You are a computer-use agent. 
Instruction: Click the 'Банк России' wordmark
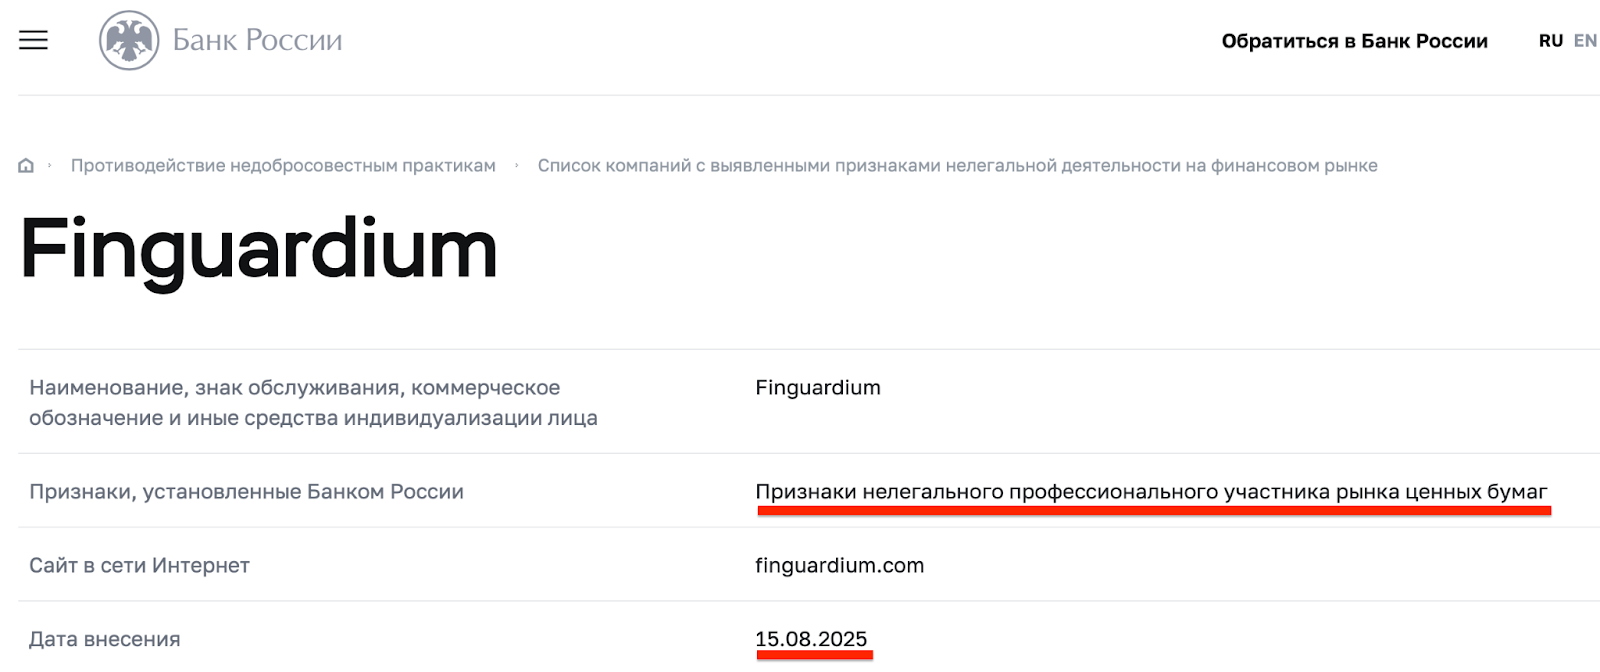coord(257,40)
